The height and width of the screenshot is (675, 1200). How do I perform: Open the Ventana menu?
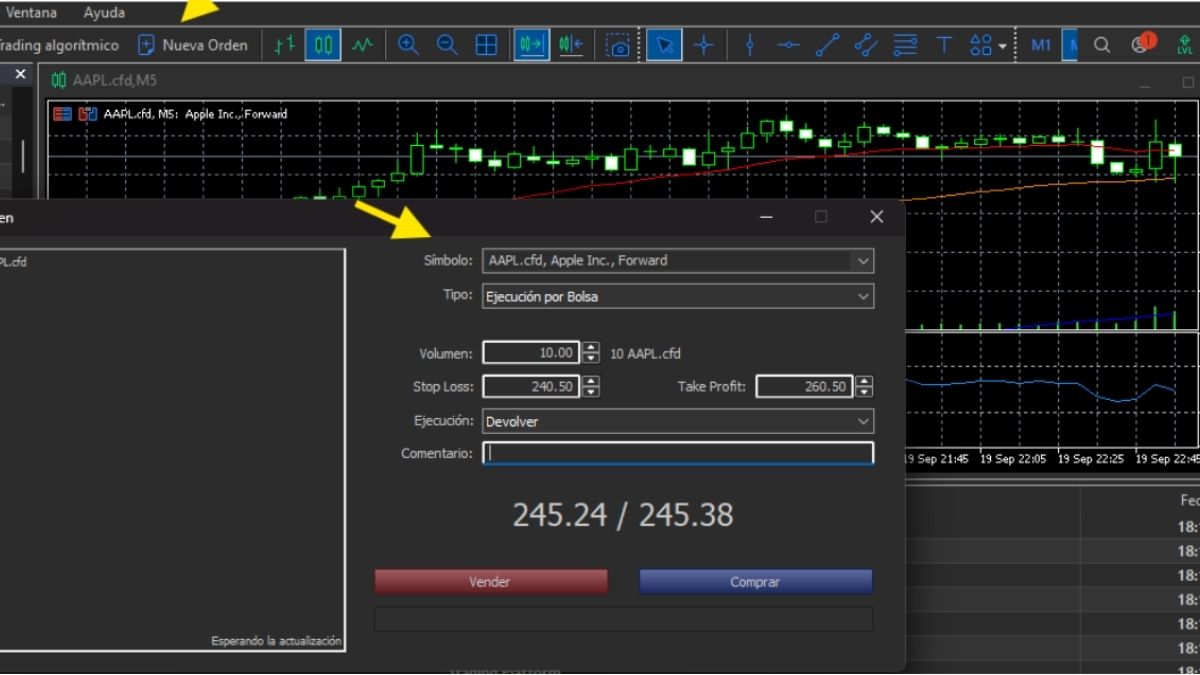(31, 13)
